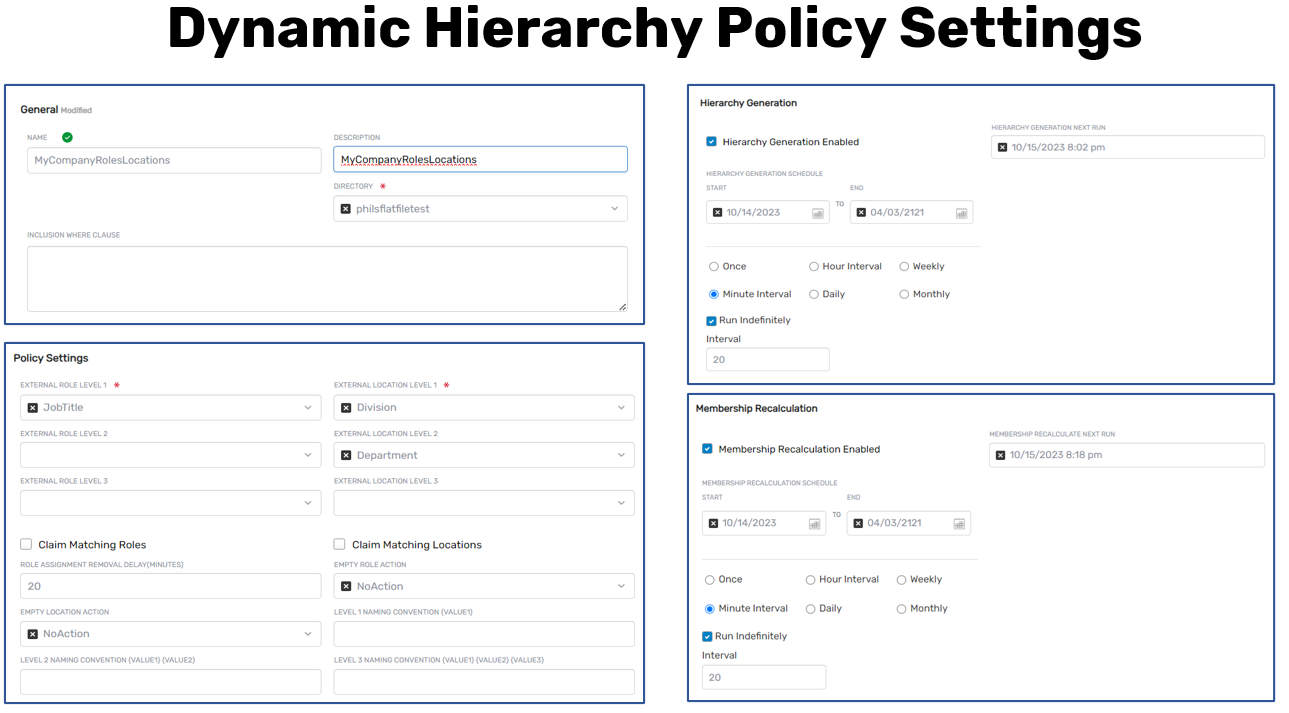Clear NoAction in Empty Role Action

[346, 586]
